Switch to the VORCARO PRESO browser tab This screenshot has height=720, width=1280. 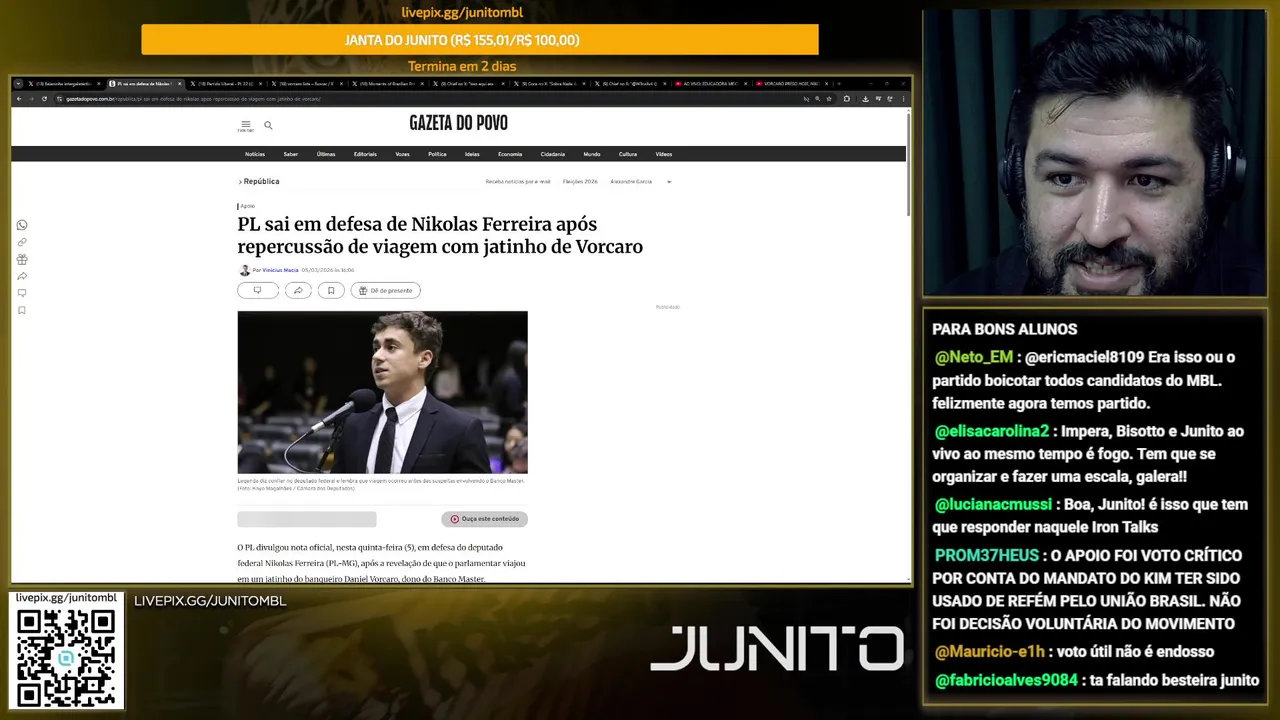point(791,84)
